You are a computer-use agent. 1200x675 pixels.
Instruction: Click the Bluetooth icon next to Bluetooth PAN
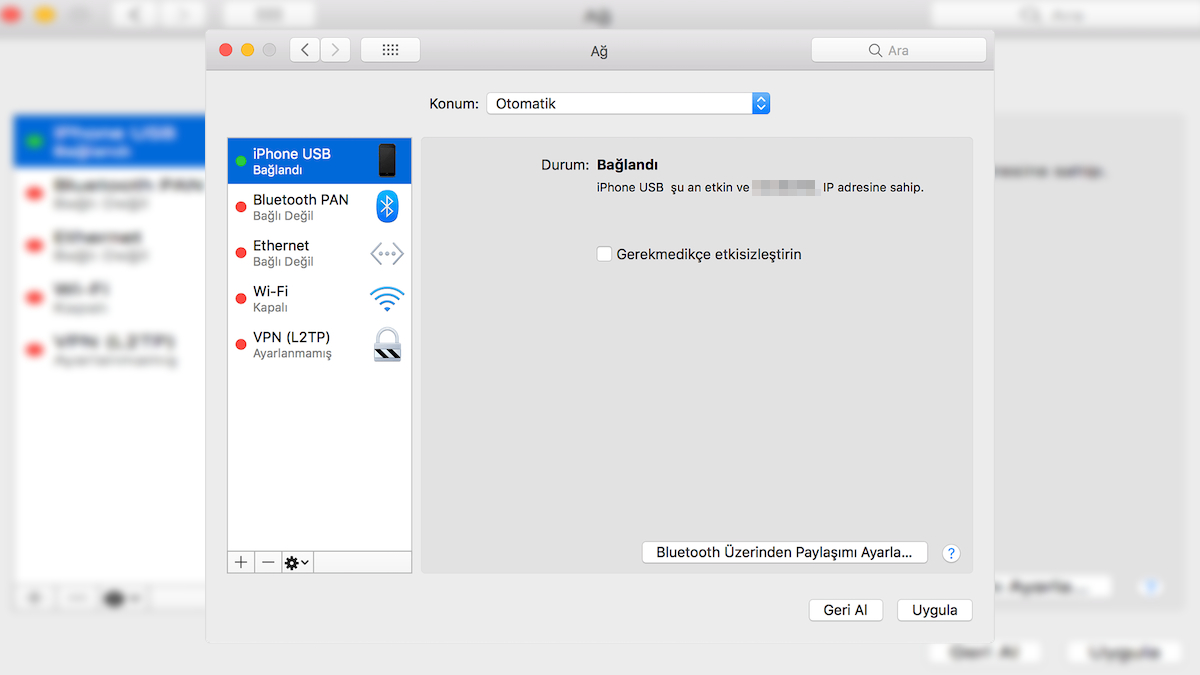tap(387, 206)
